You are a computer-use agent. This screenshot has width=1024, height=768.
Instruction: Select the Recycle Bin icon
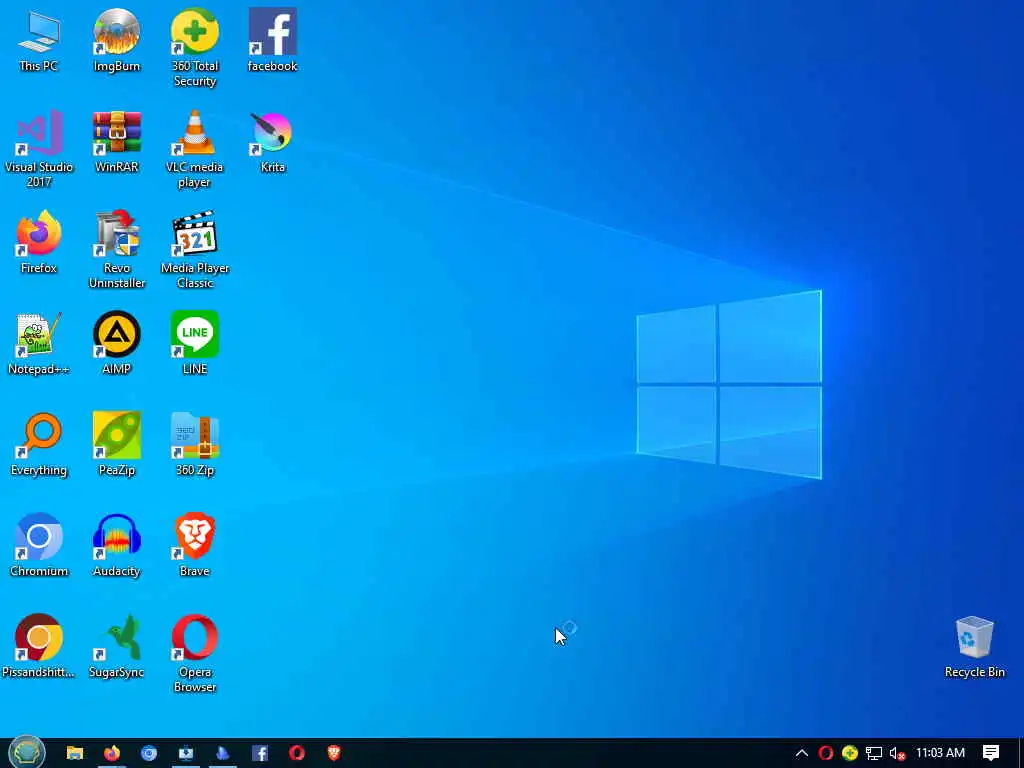[974, 647]
